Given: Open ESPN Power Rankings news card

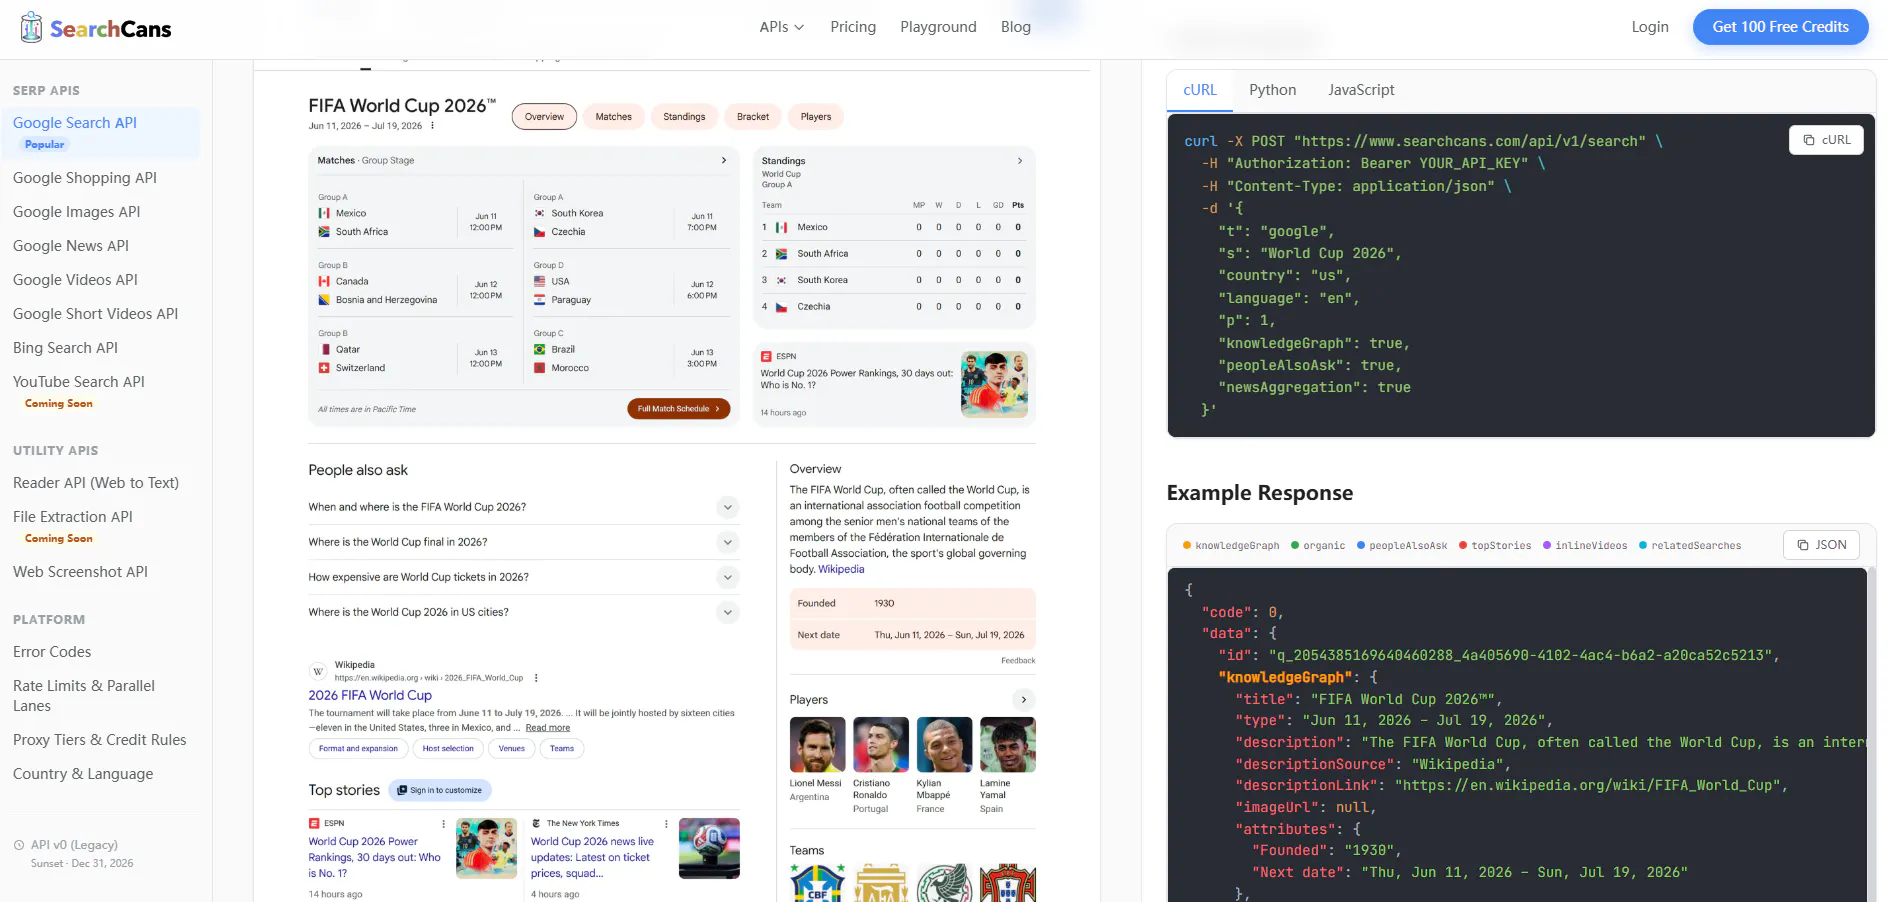Looking at the screenshot, I should click(894, 385).
